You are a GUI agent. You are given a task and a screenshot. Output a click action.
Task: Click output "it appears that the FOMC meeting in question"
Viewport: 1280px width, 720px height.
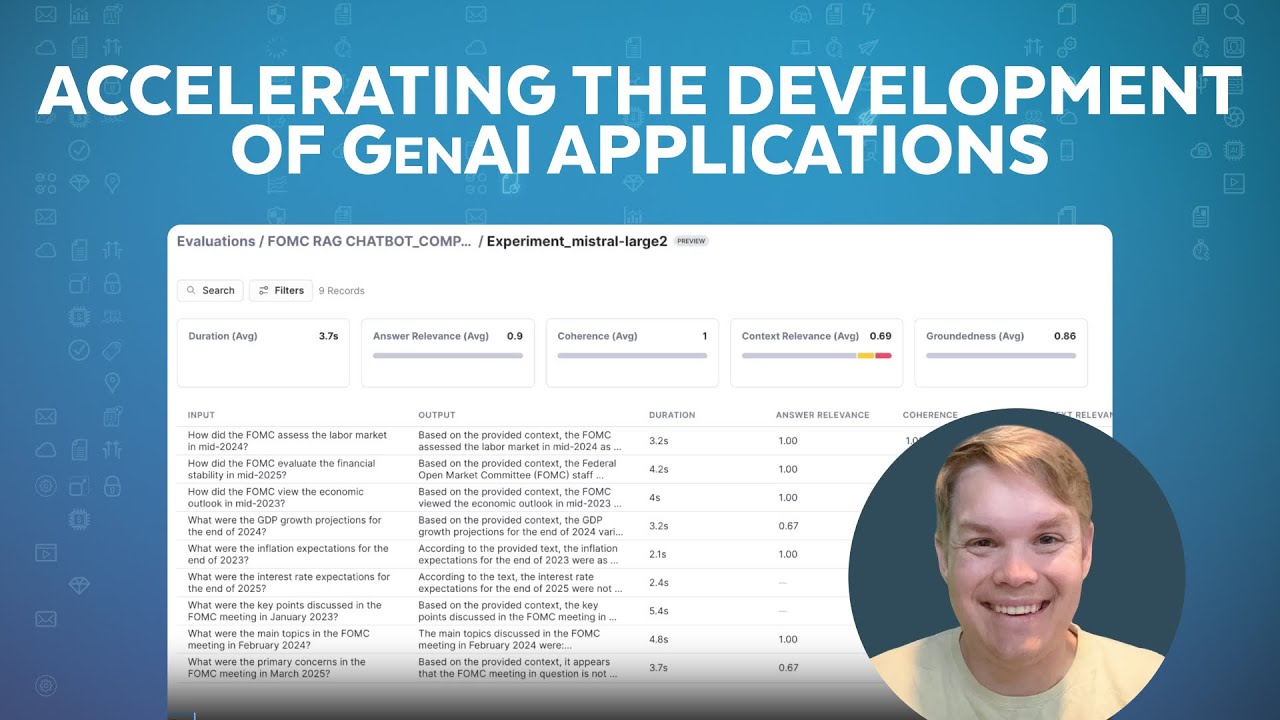tap(518, 667)
